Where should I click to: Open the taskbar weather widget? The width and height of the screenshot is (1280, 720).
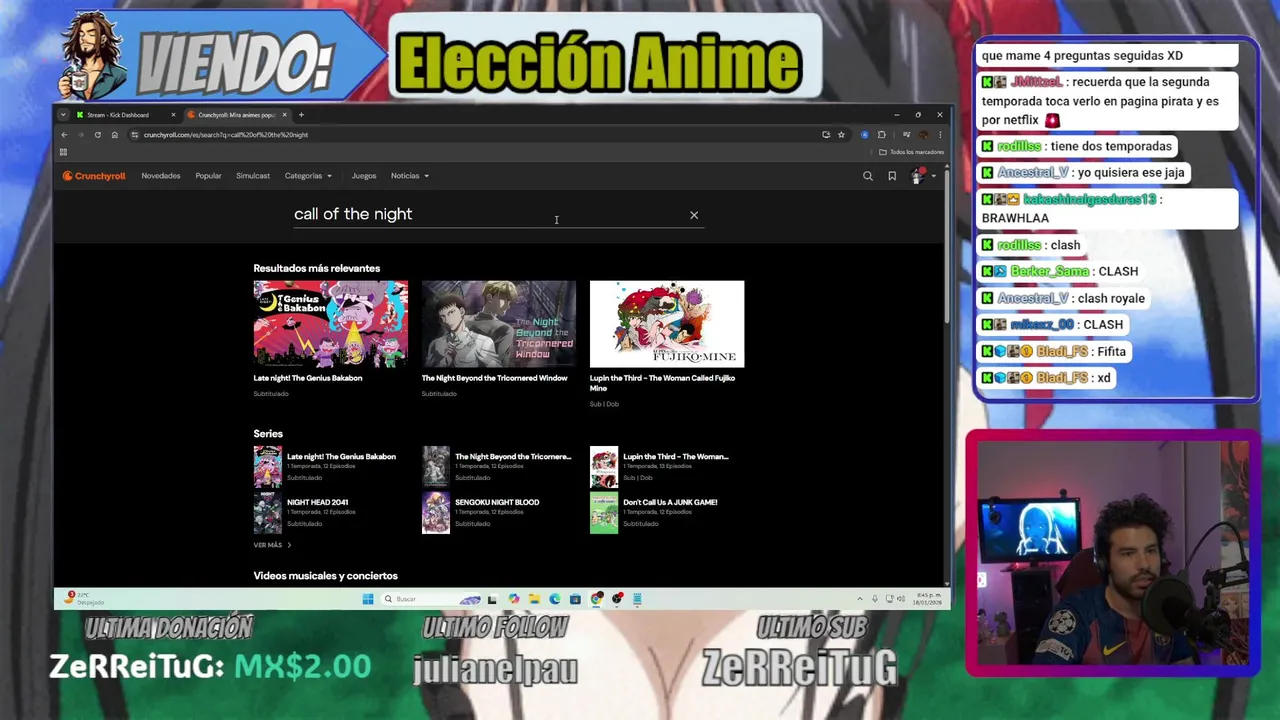[84, 599]
